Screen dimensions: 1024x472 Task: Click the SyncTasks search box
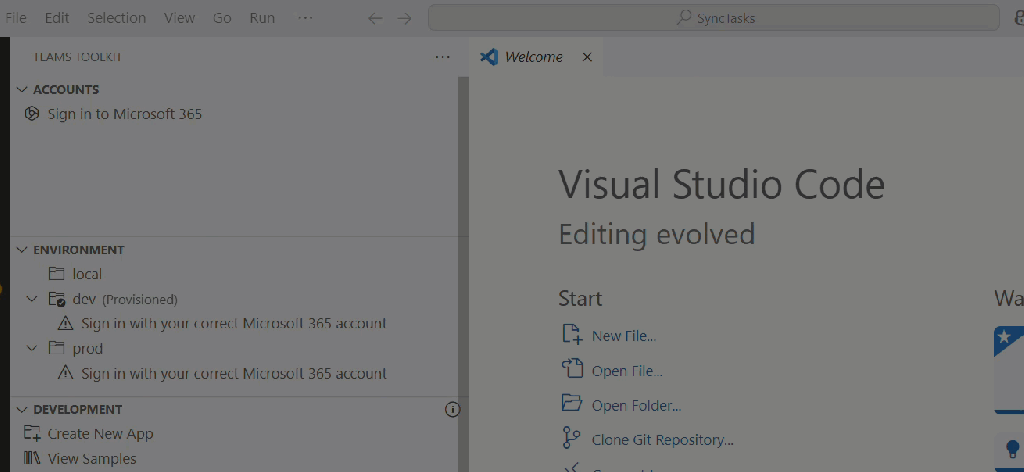[713, 18]
